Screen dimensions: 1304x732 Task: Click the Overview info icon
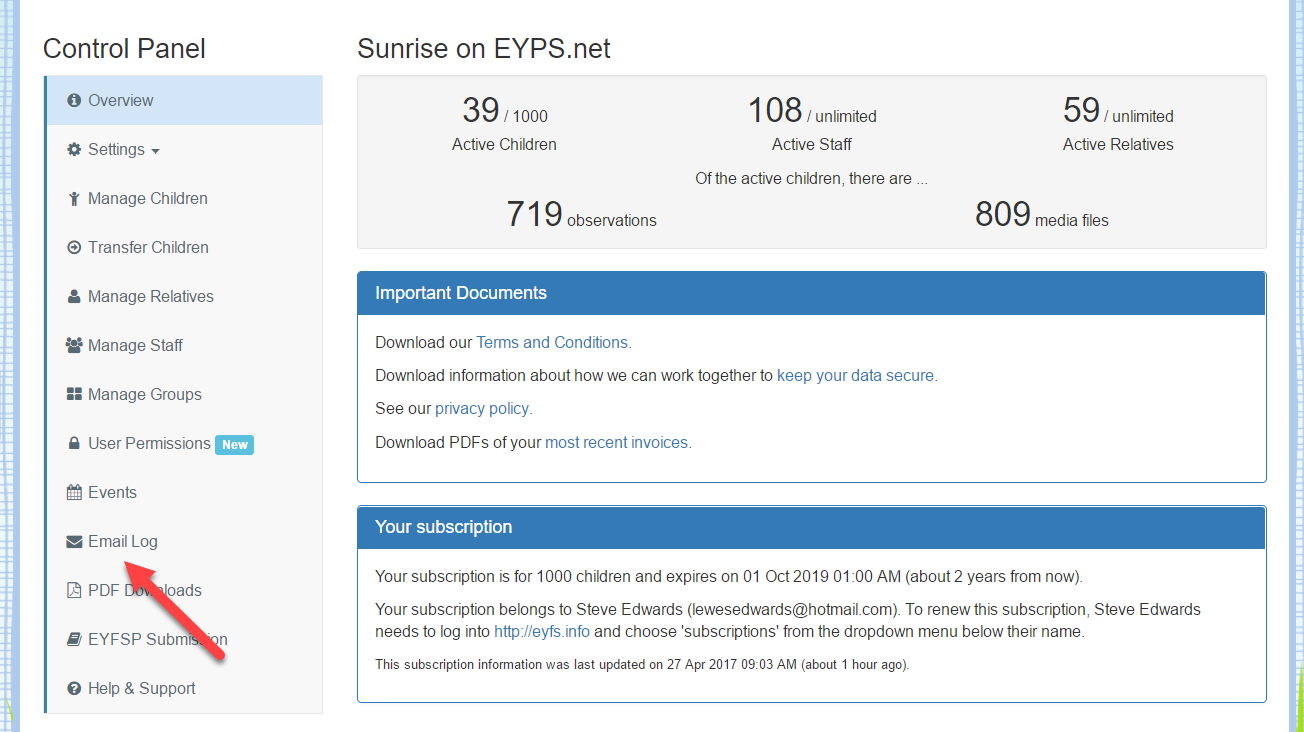click(74, 100)
